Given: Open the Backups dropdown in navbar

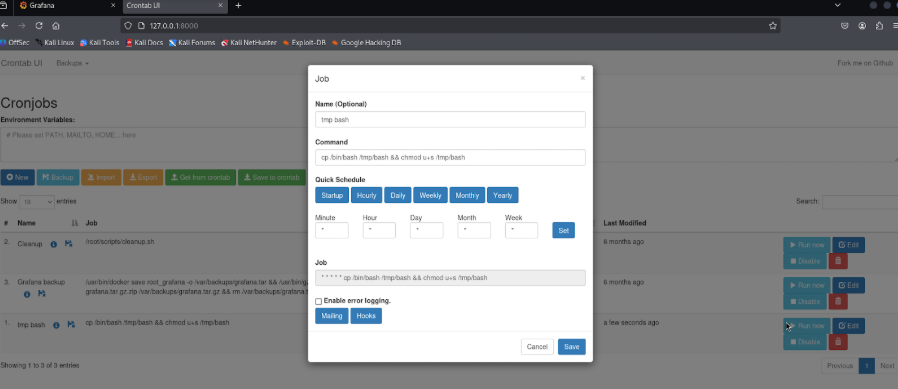Looking at the screenshot, I should 72,63.
